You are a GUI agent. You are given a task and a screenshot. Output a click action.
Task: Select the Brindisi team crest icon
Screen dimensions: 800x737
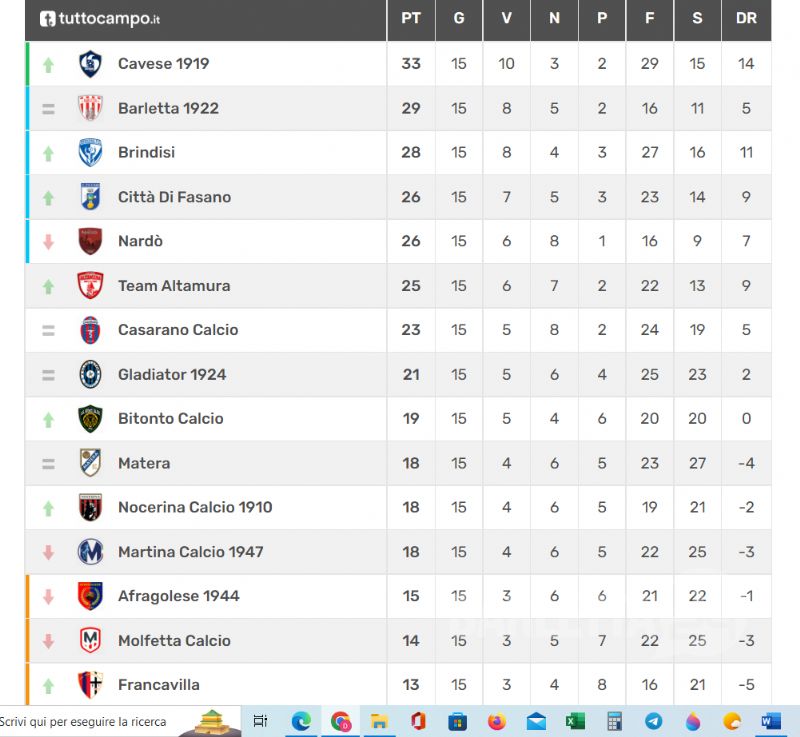coord(90,153)
